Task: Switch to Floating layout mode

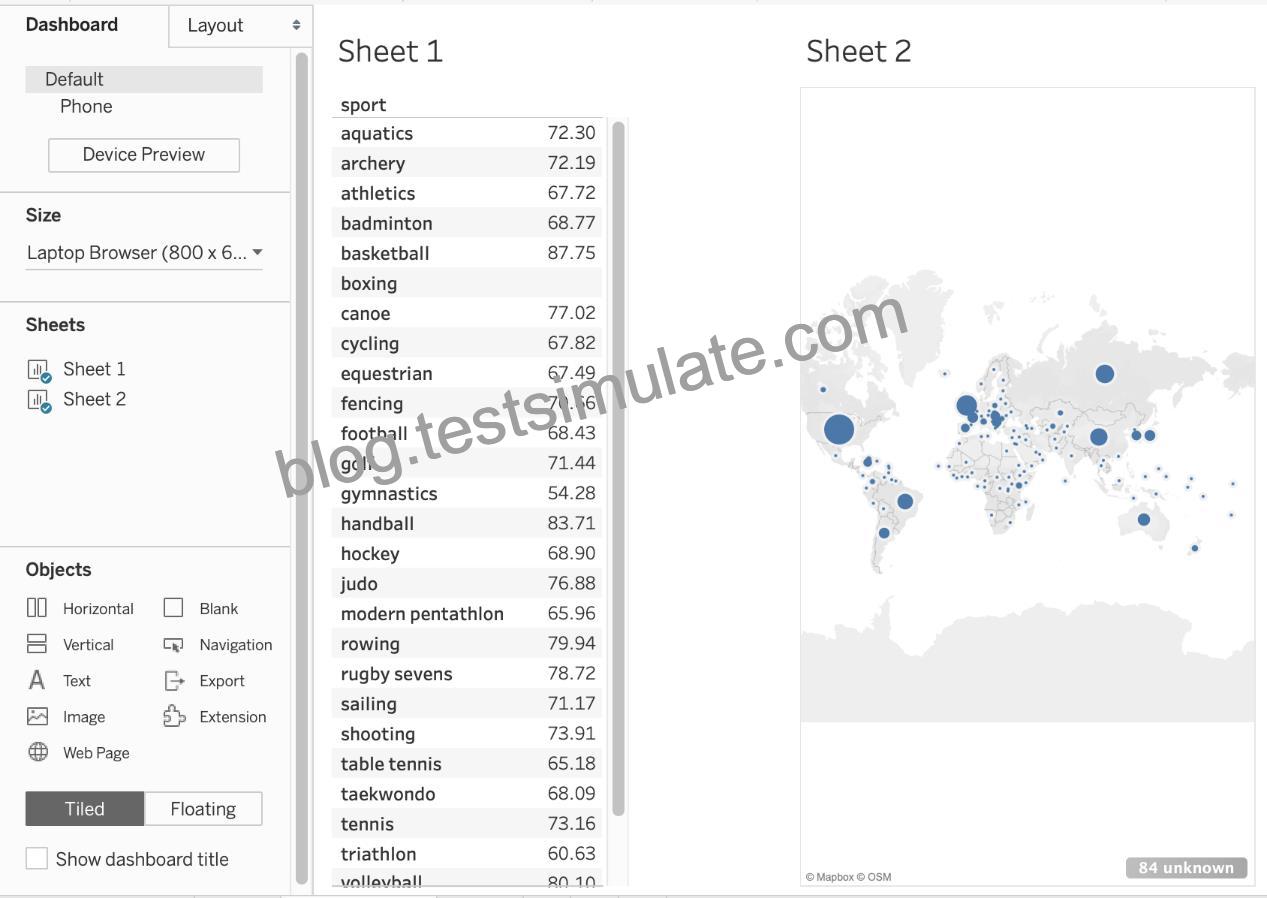Action: 203,809
